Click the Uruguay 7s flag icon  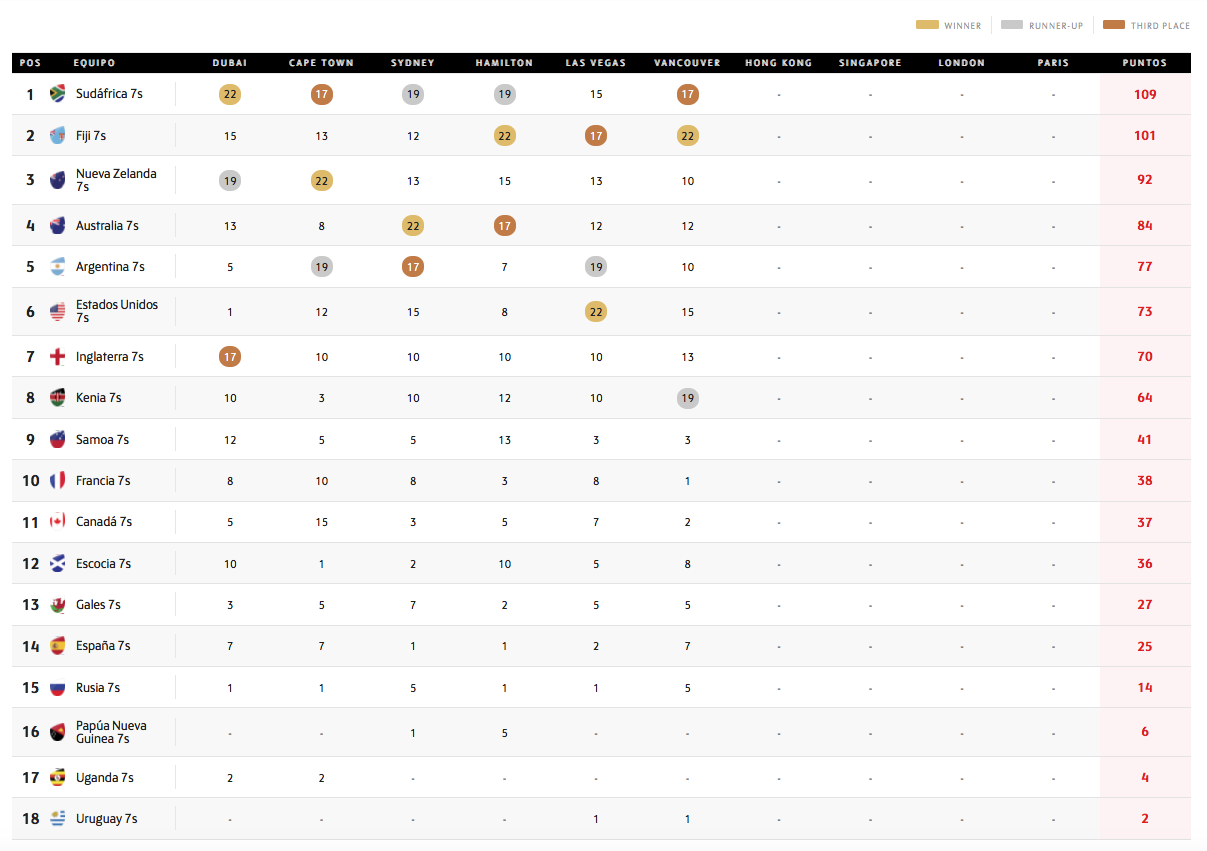pyautogui.click(x=58, y=819)
